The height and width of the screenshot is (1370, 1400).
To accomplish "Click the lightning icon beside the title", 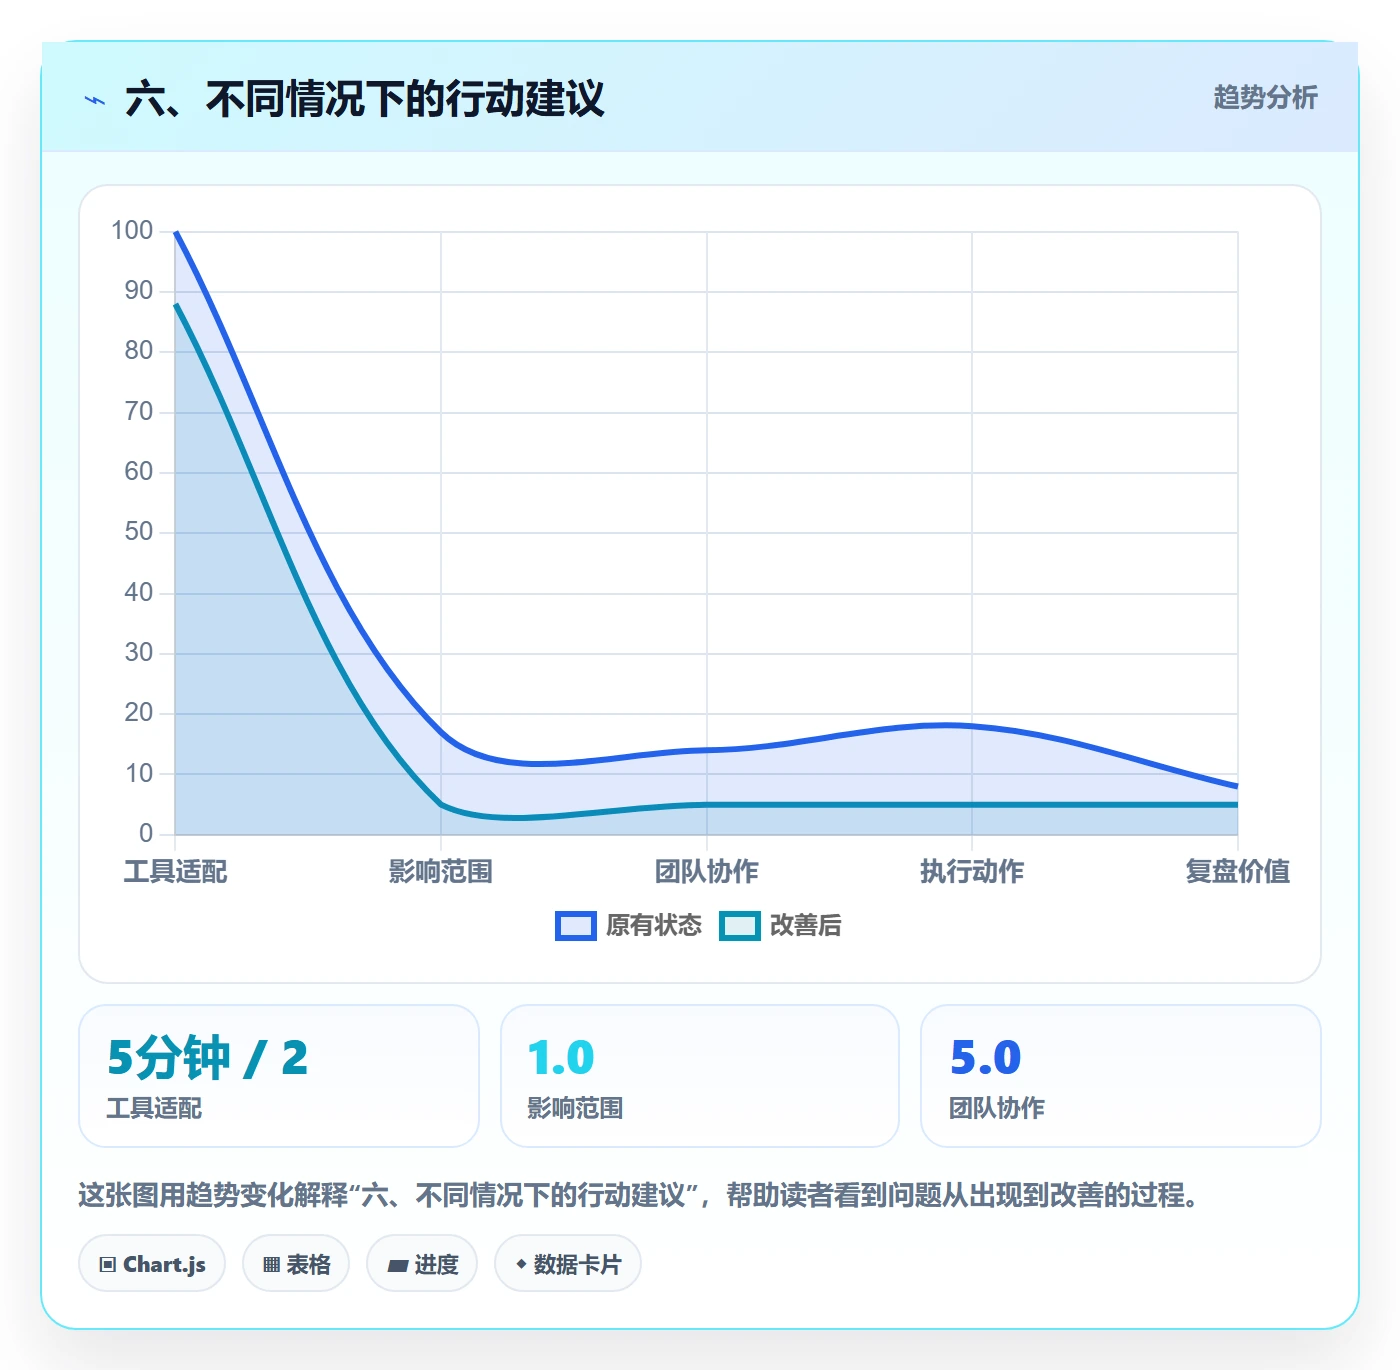I will point(95,100).
